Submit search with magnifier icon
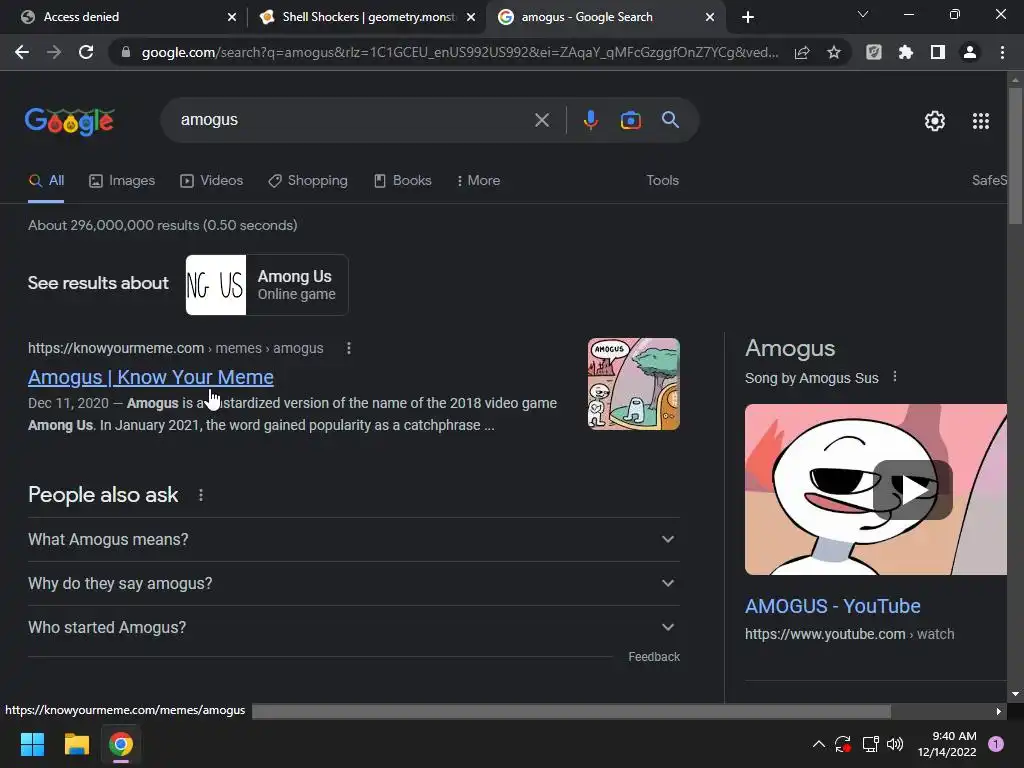 (671, 120)
